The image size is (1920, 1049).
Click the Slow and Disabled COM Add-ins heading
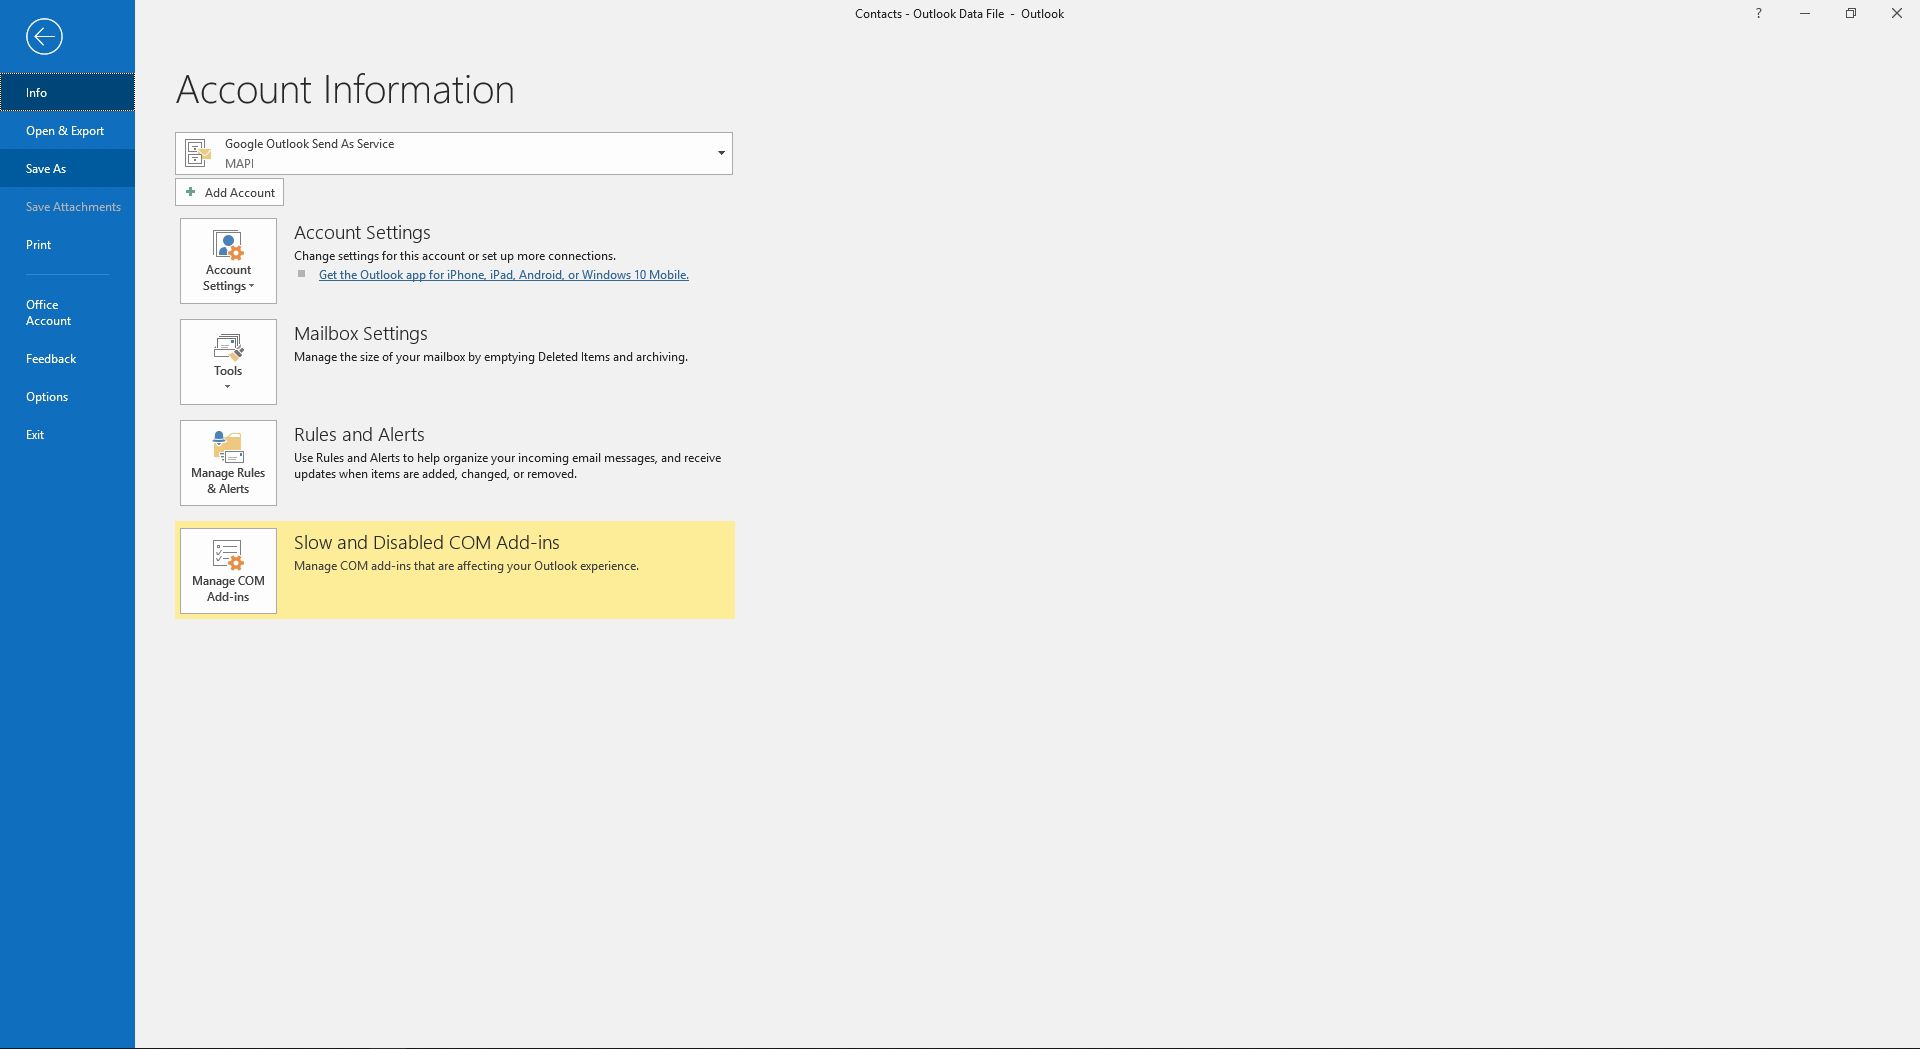pos(426,542)
